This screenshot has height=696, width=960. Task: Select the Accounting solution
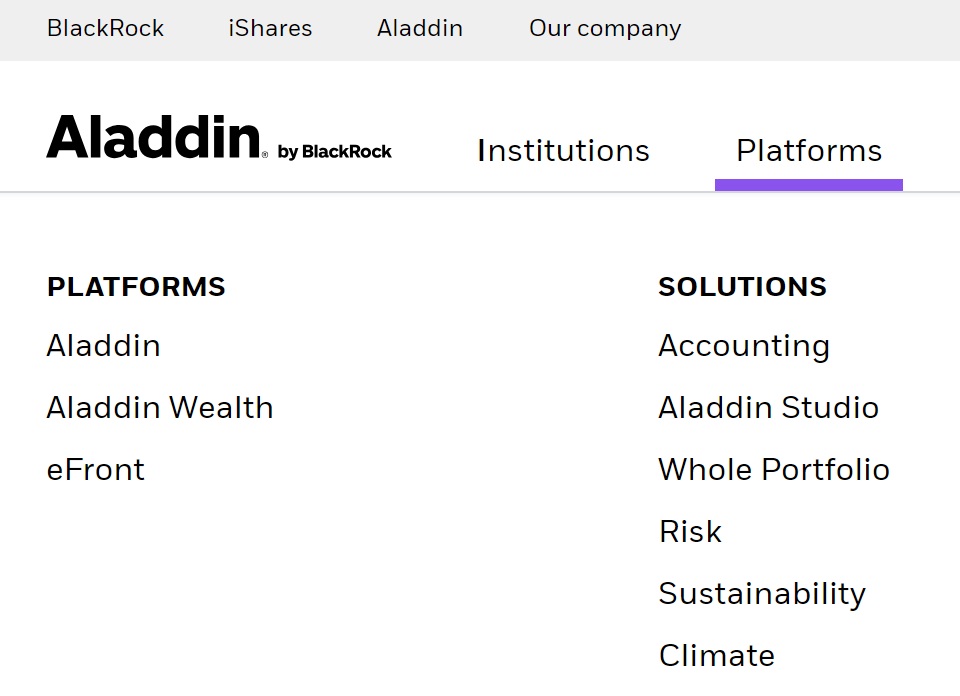(744, 346)
